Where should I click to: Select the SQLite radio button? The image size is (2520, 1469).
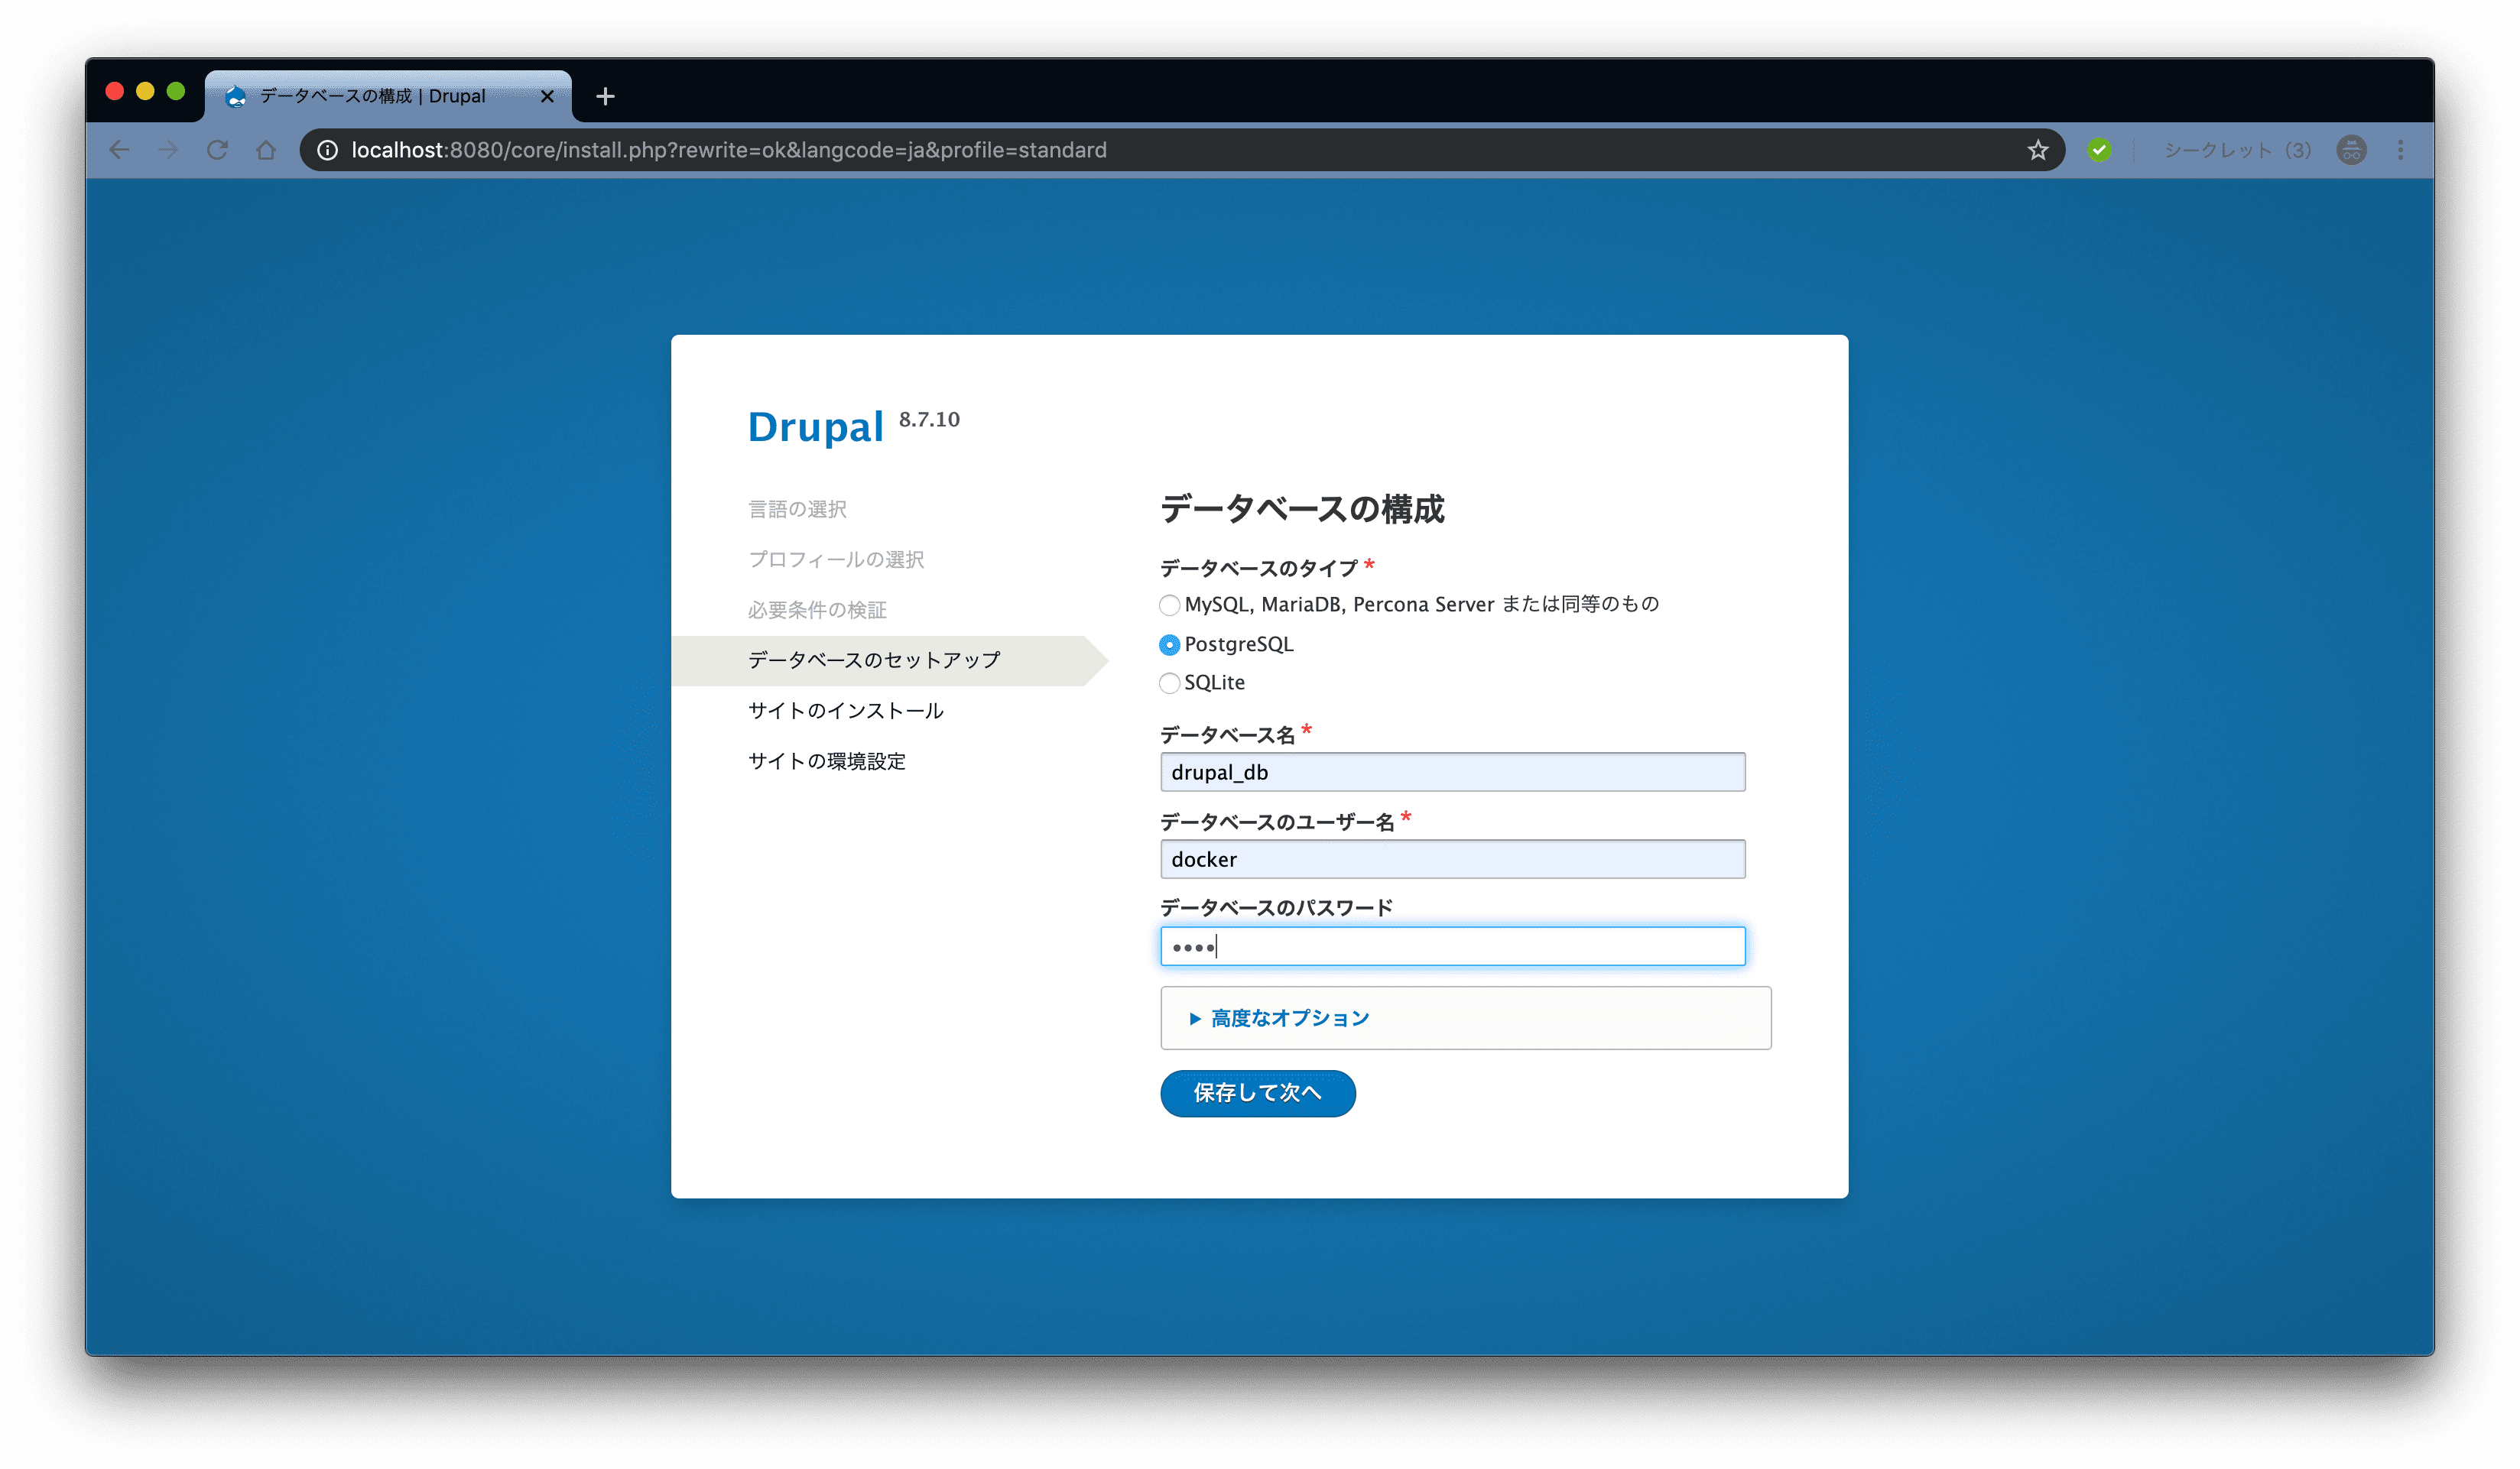1169,683
